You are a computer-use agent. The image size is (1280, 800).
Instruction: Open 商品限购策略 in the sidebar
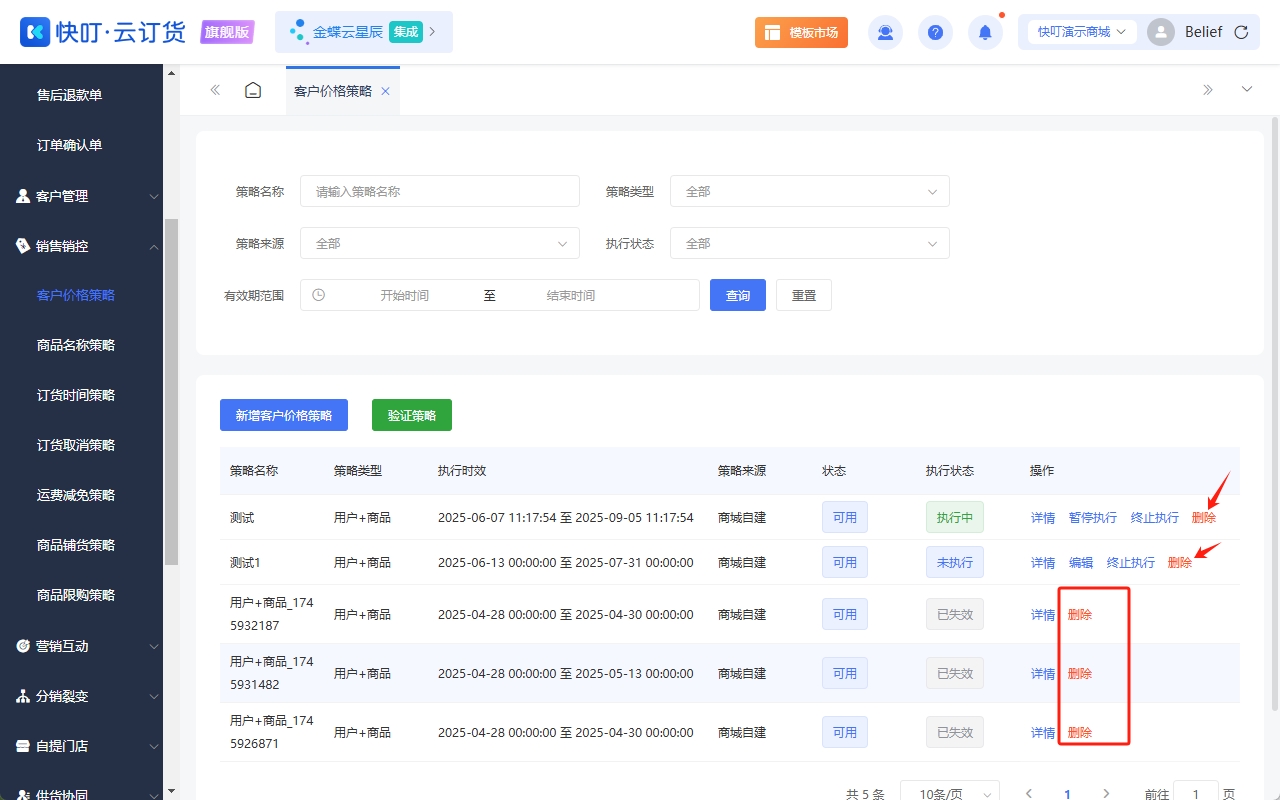[x=76, y=595]
